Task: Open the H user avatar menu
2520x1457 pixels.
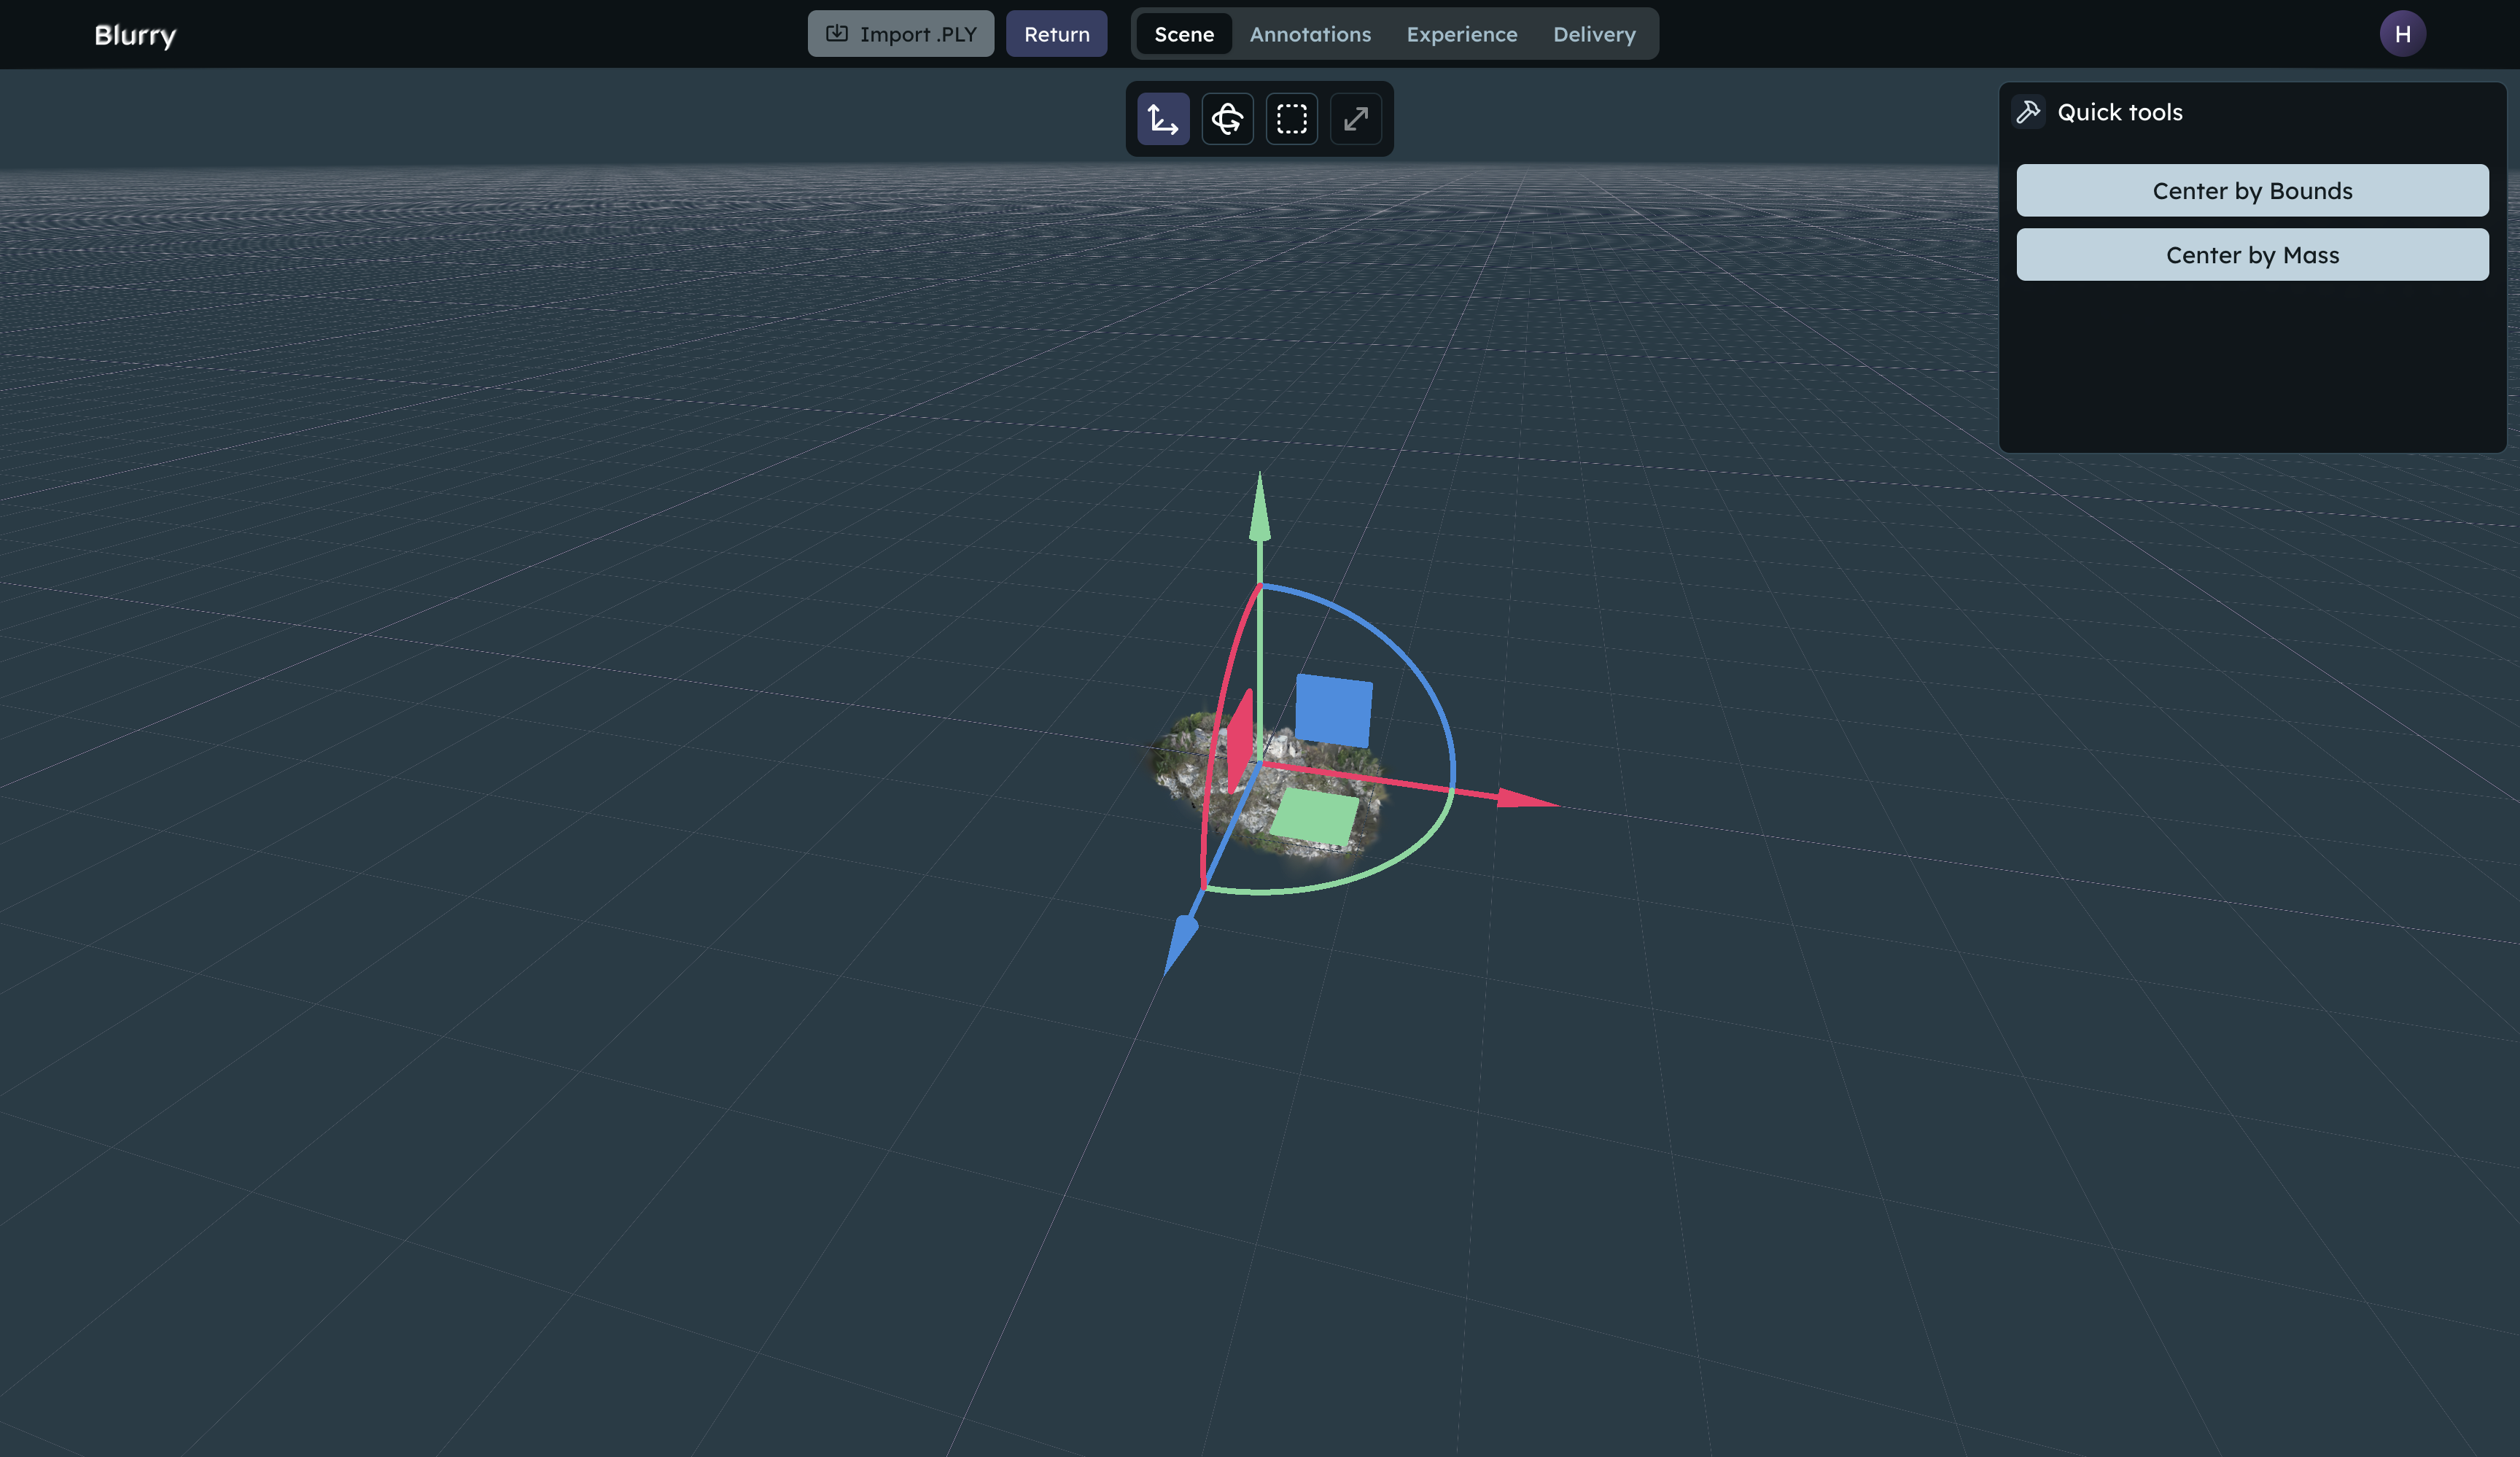Action: [x=2402, y=34]
